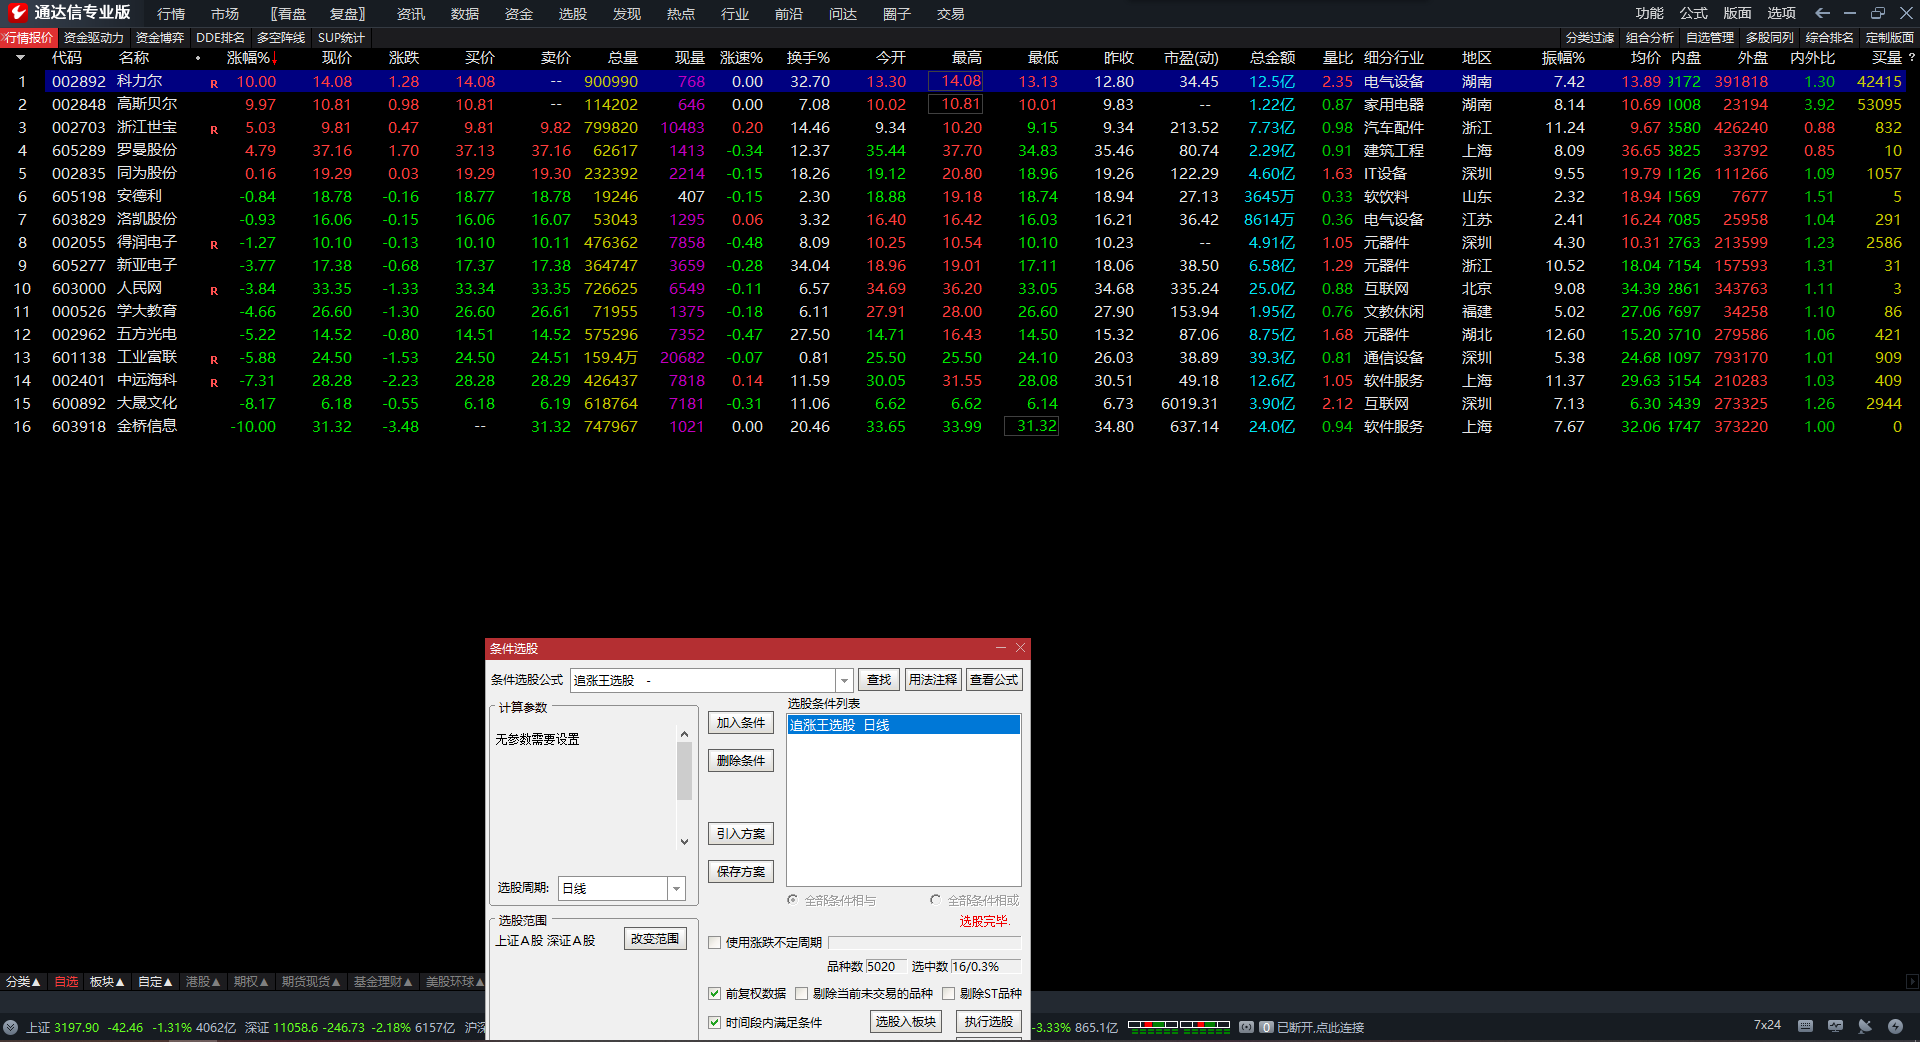
Task: Open the monitor chart icon in status bar
Action: click(1835, 1026)
